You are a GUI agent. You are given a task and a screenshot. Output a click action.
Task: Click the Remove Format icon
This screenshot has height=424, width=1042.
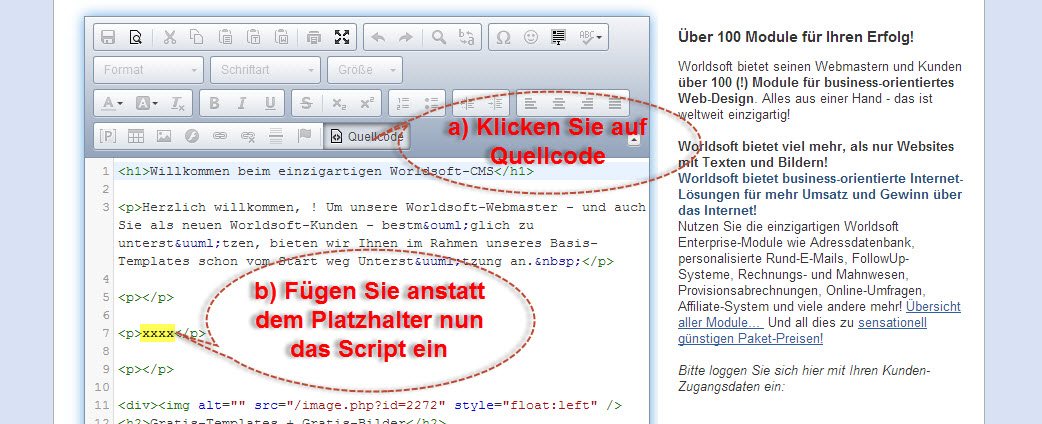[177, 103]
